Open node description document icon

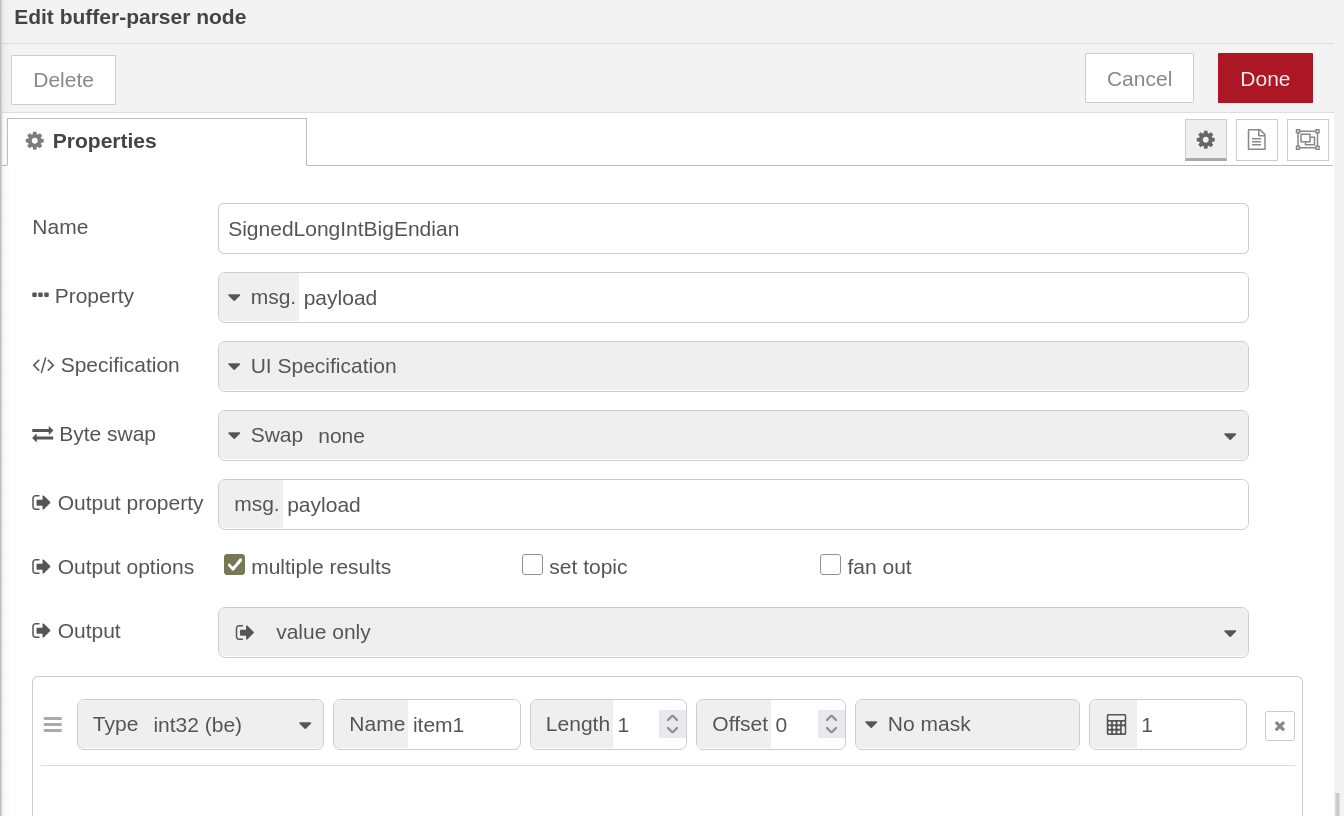1257,140
